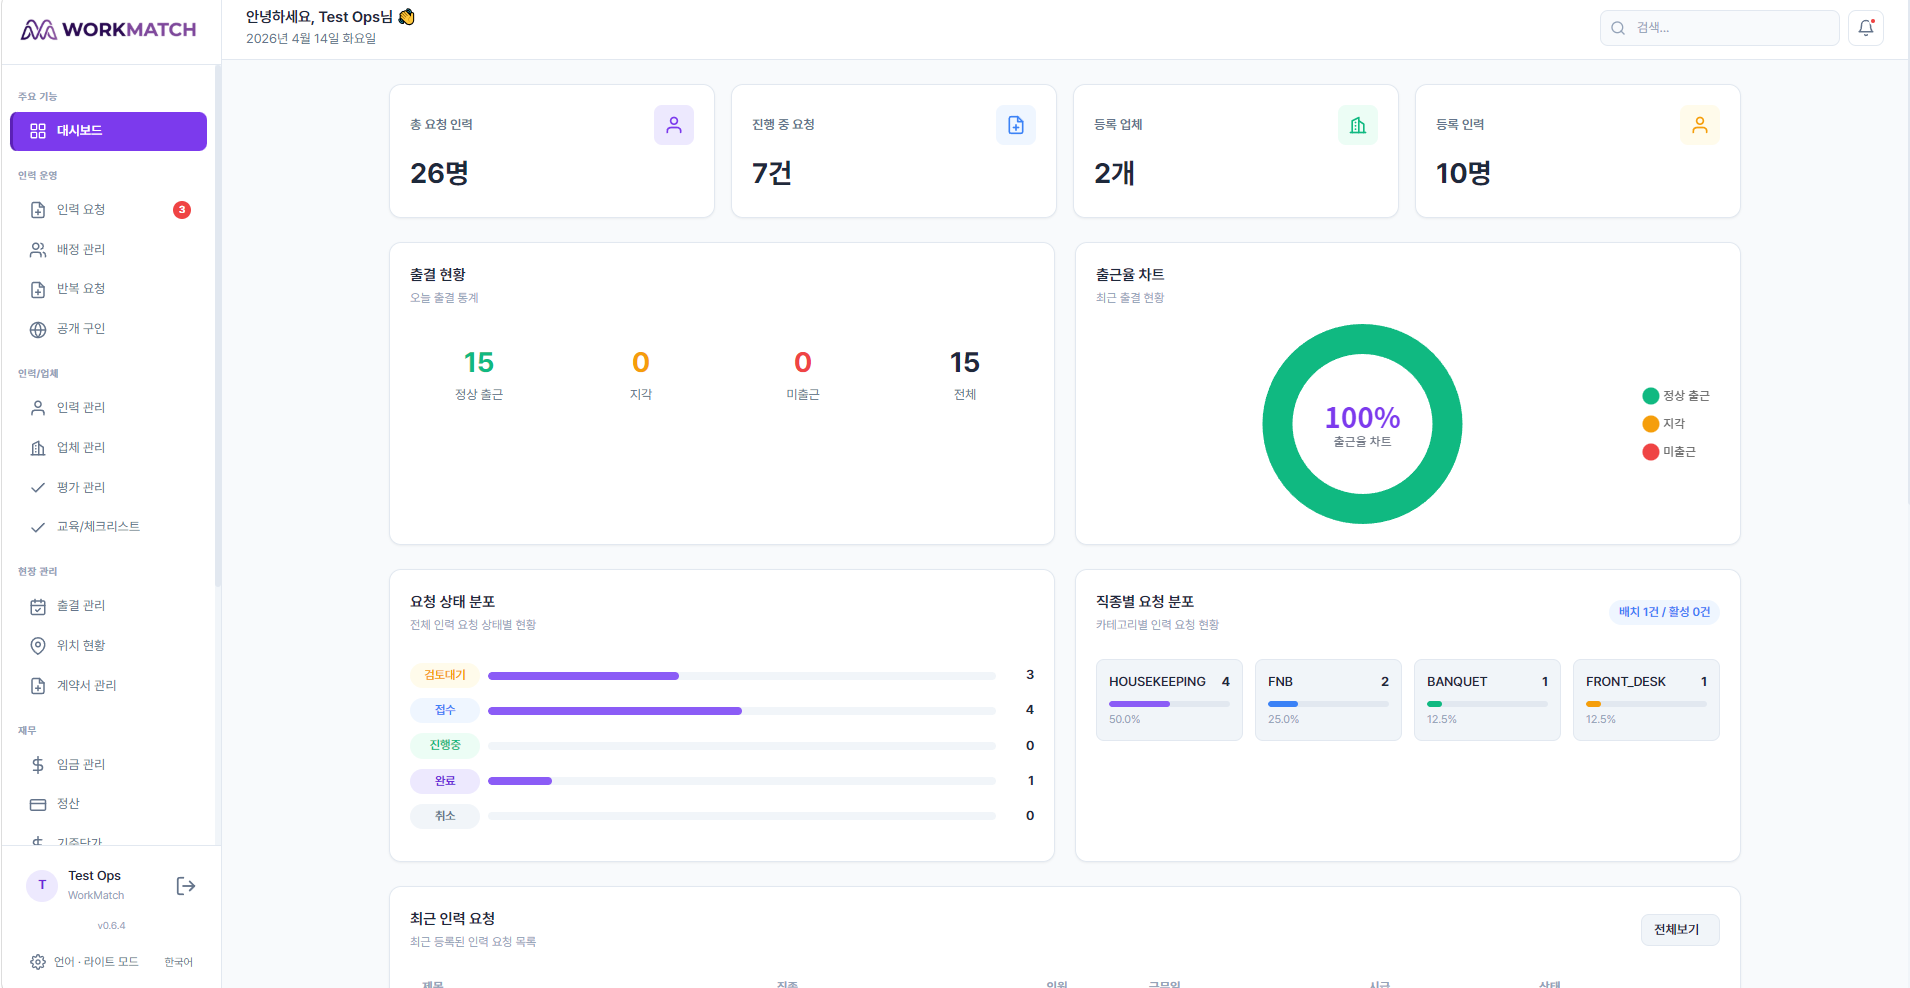Click the 전체보기 button

click(1679, 929)
